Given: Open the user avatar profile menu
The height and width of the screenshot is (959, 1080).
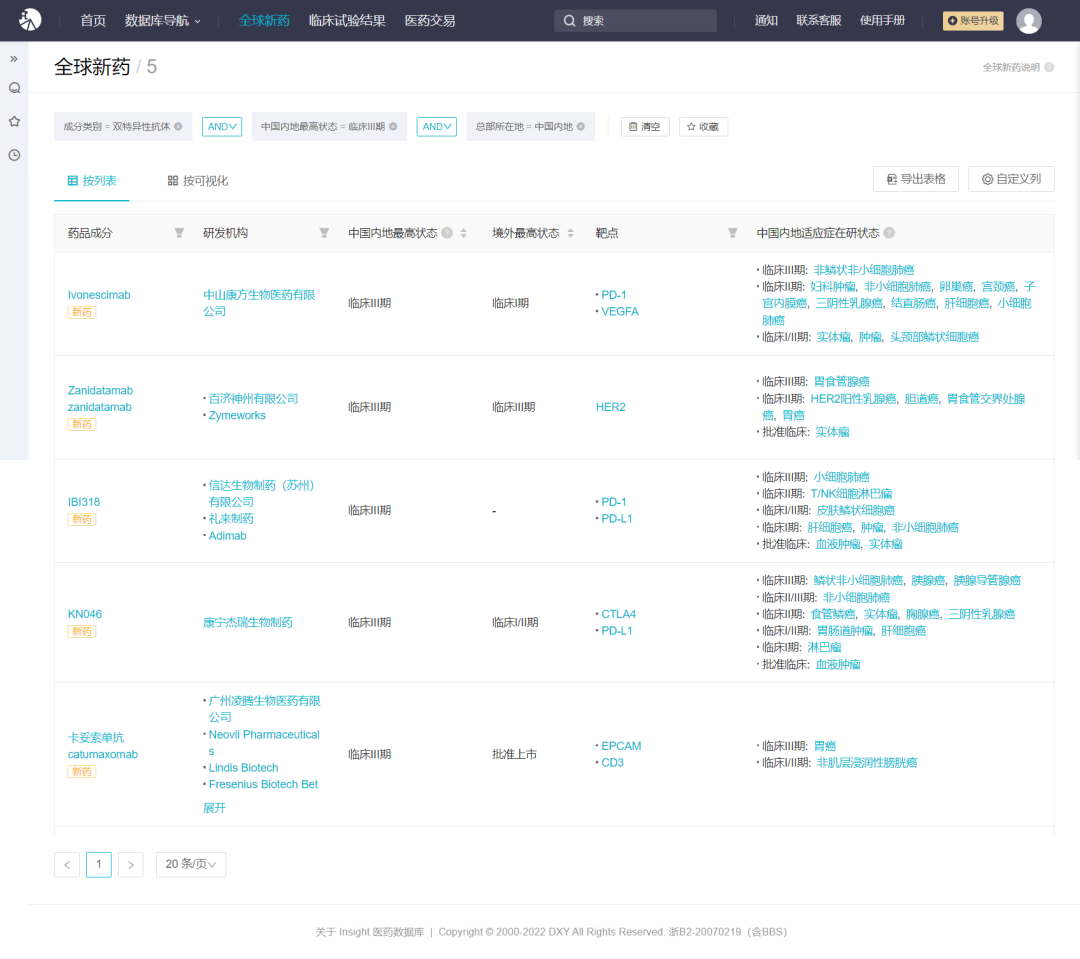Looking at the screenshot, I should pos(1028,21).
